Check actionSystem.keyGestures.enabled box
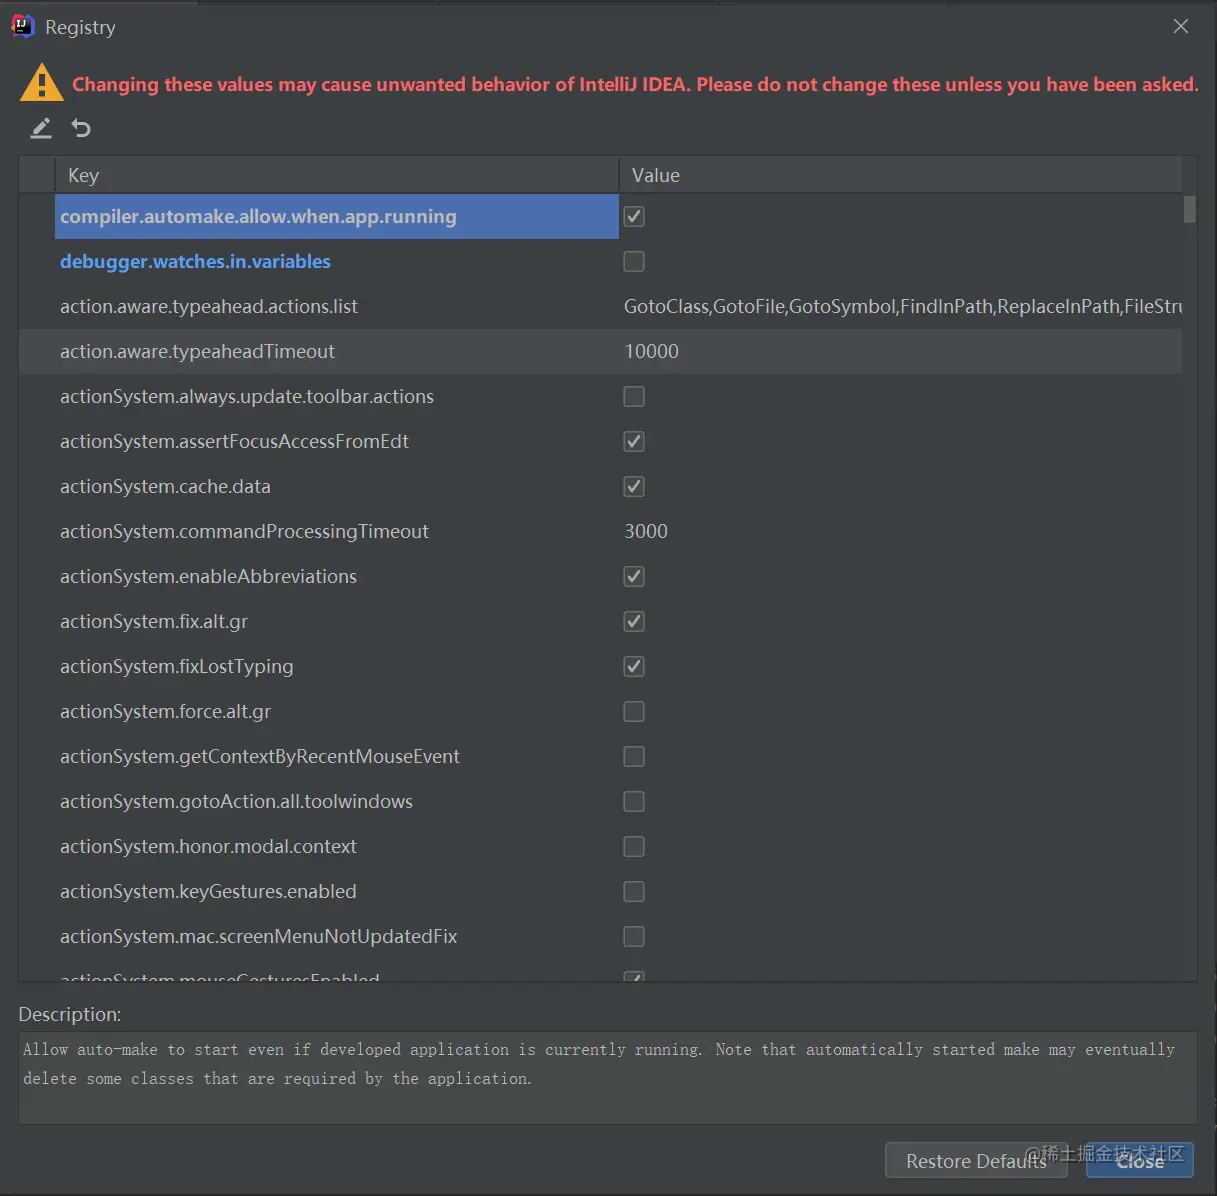This screenshot has width=1217, height=1196. click(x=634, y=891)
